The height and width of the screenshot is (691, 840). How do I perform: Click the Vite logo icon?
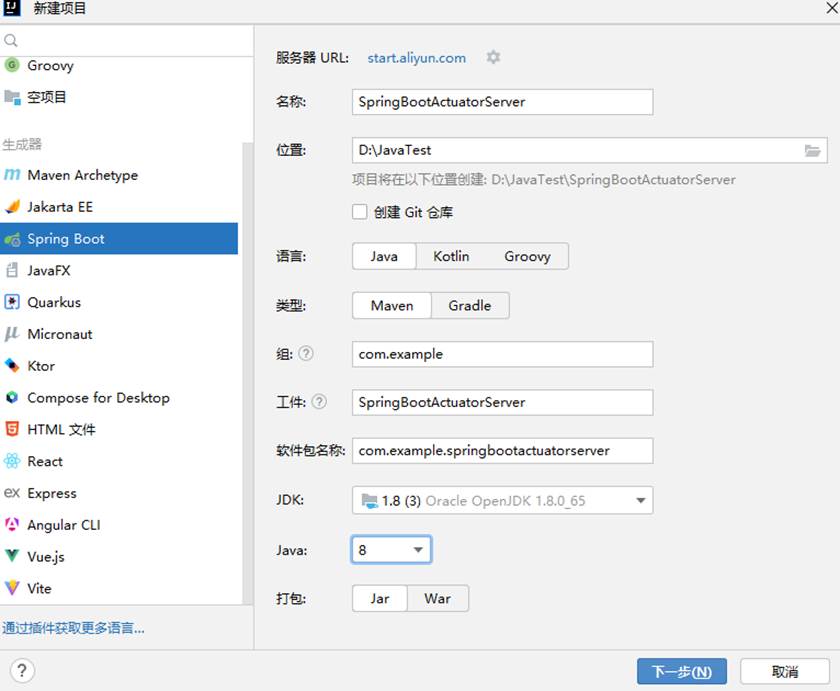click(x=12, y=588)
